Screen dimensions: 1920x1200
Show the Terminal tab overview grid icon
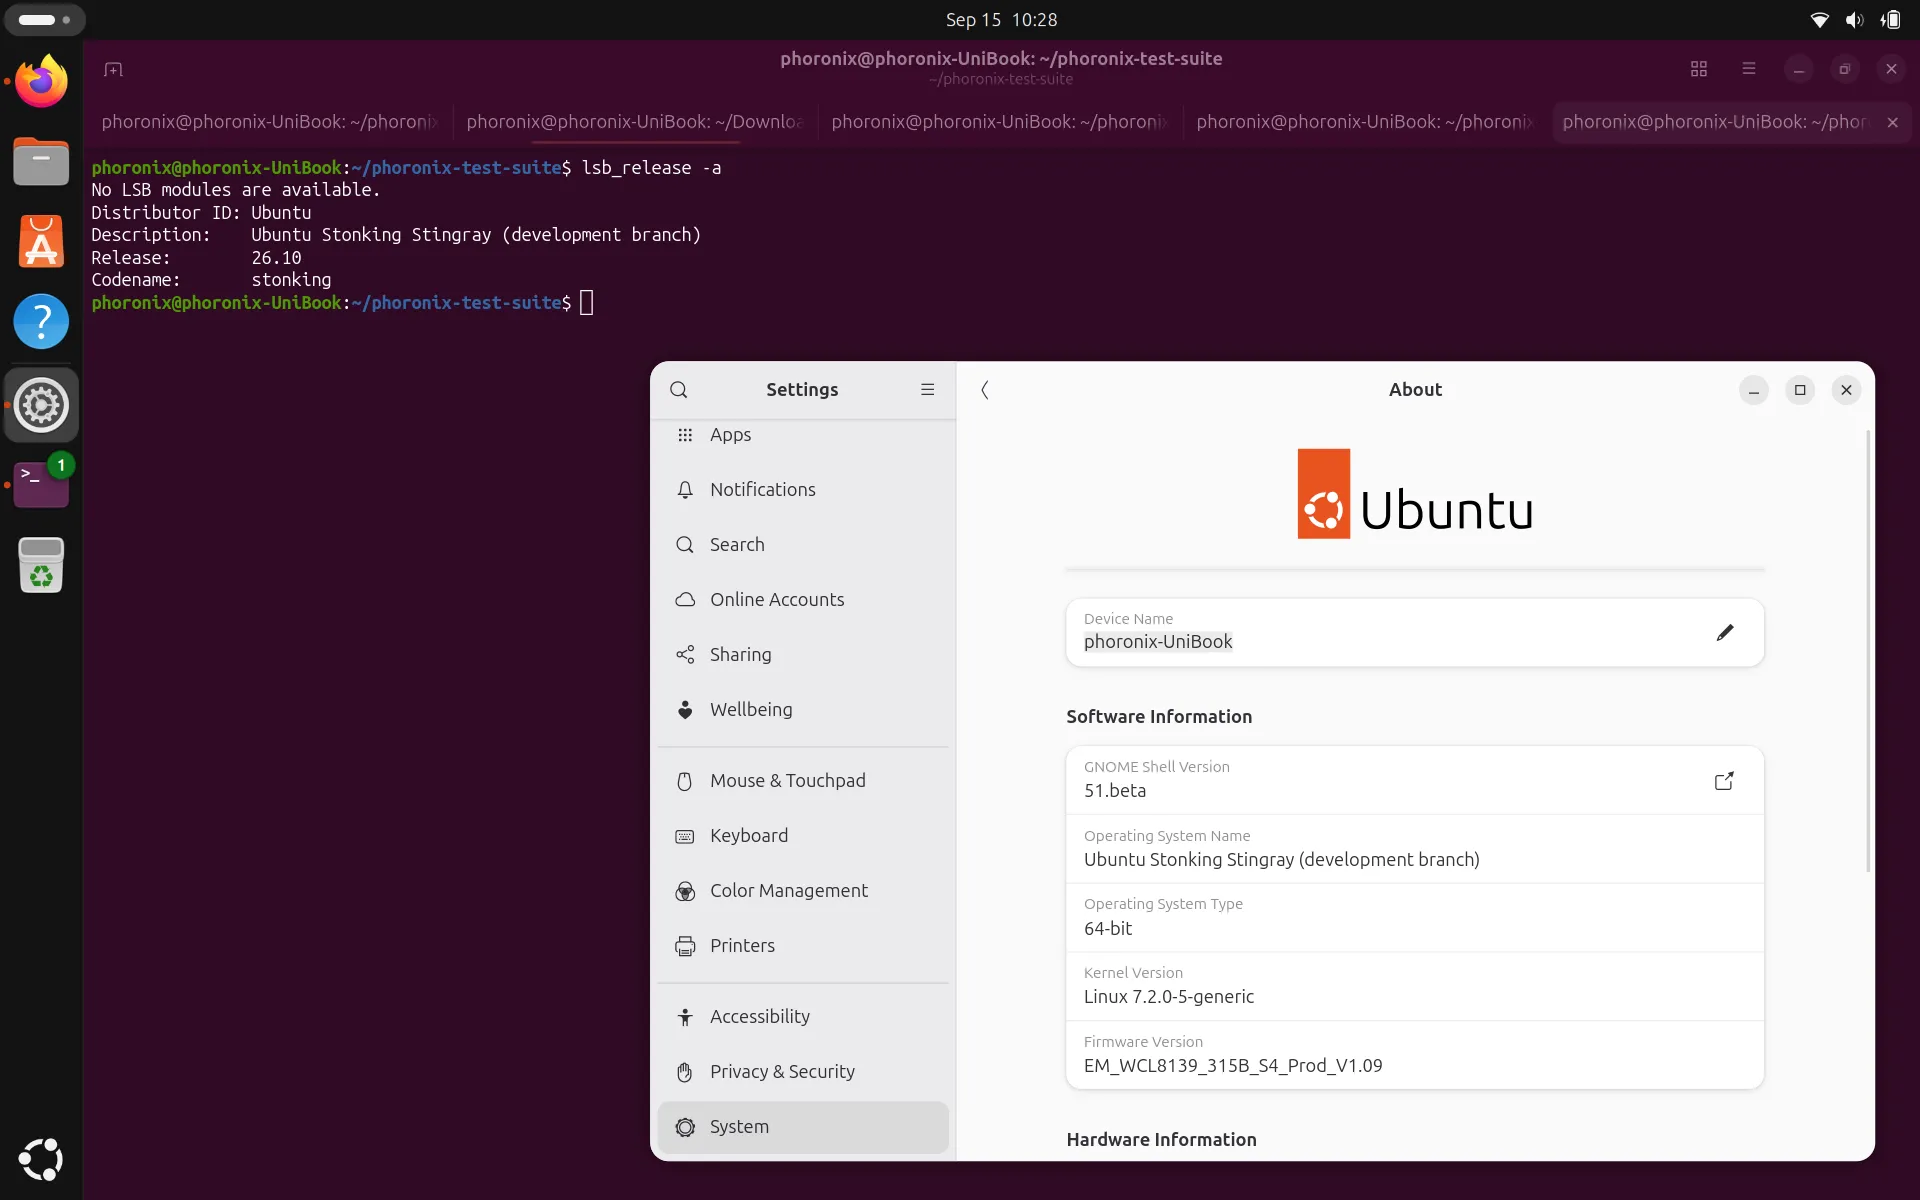[1698, 69]
